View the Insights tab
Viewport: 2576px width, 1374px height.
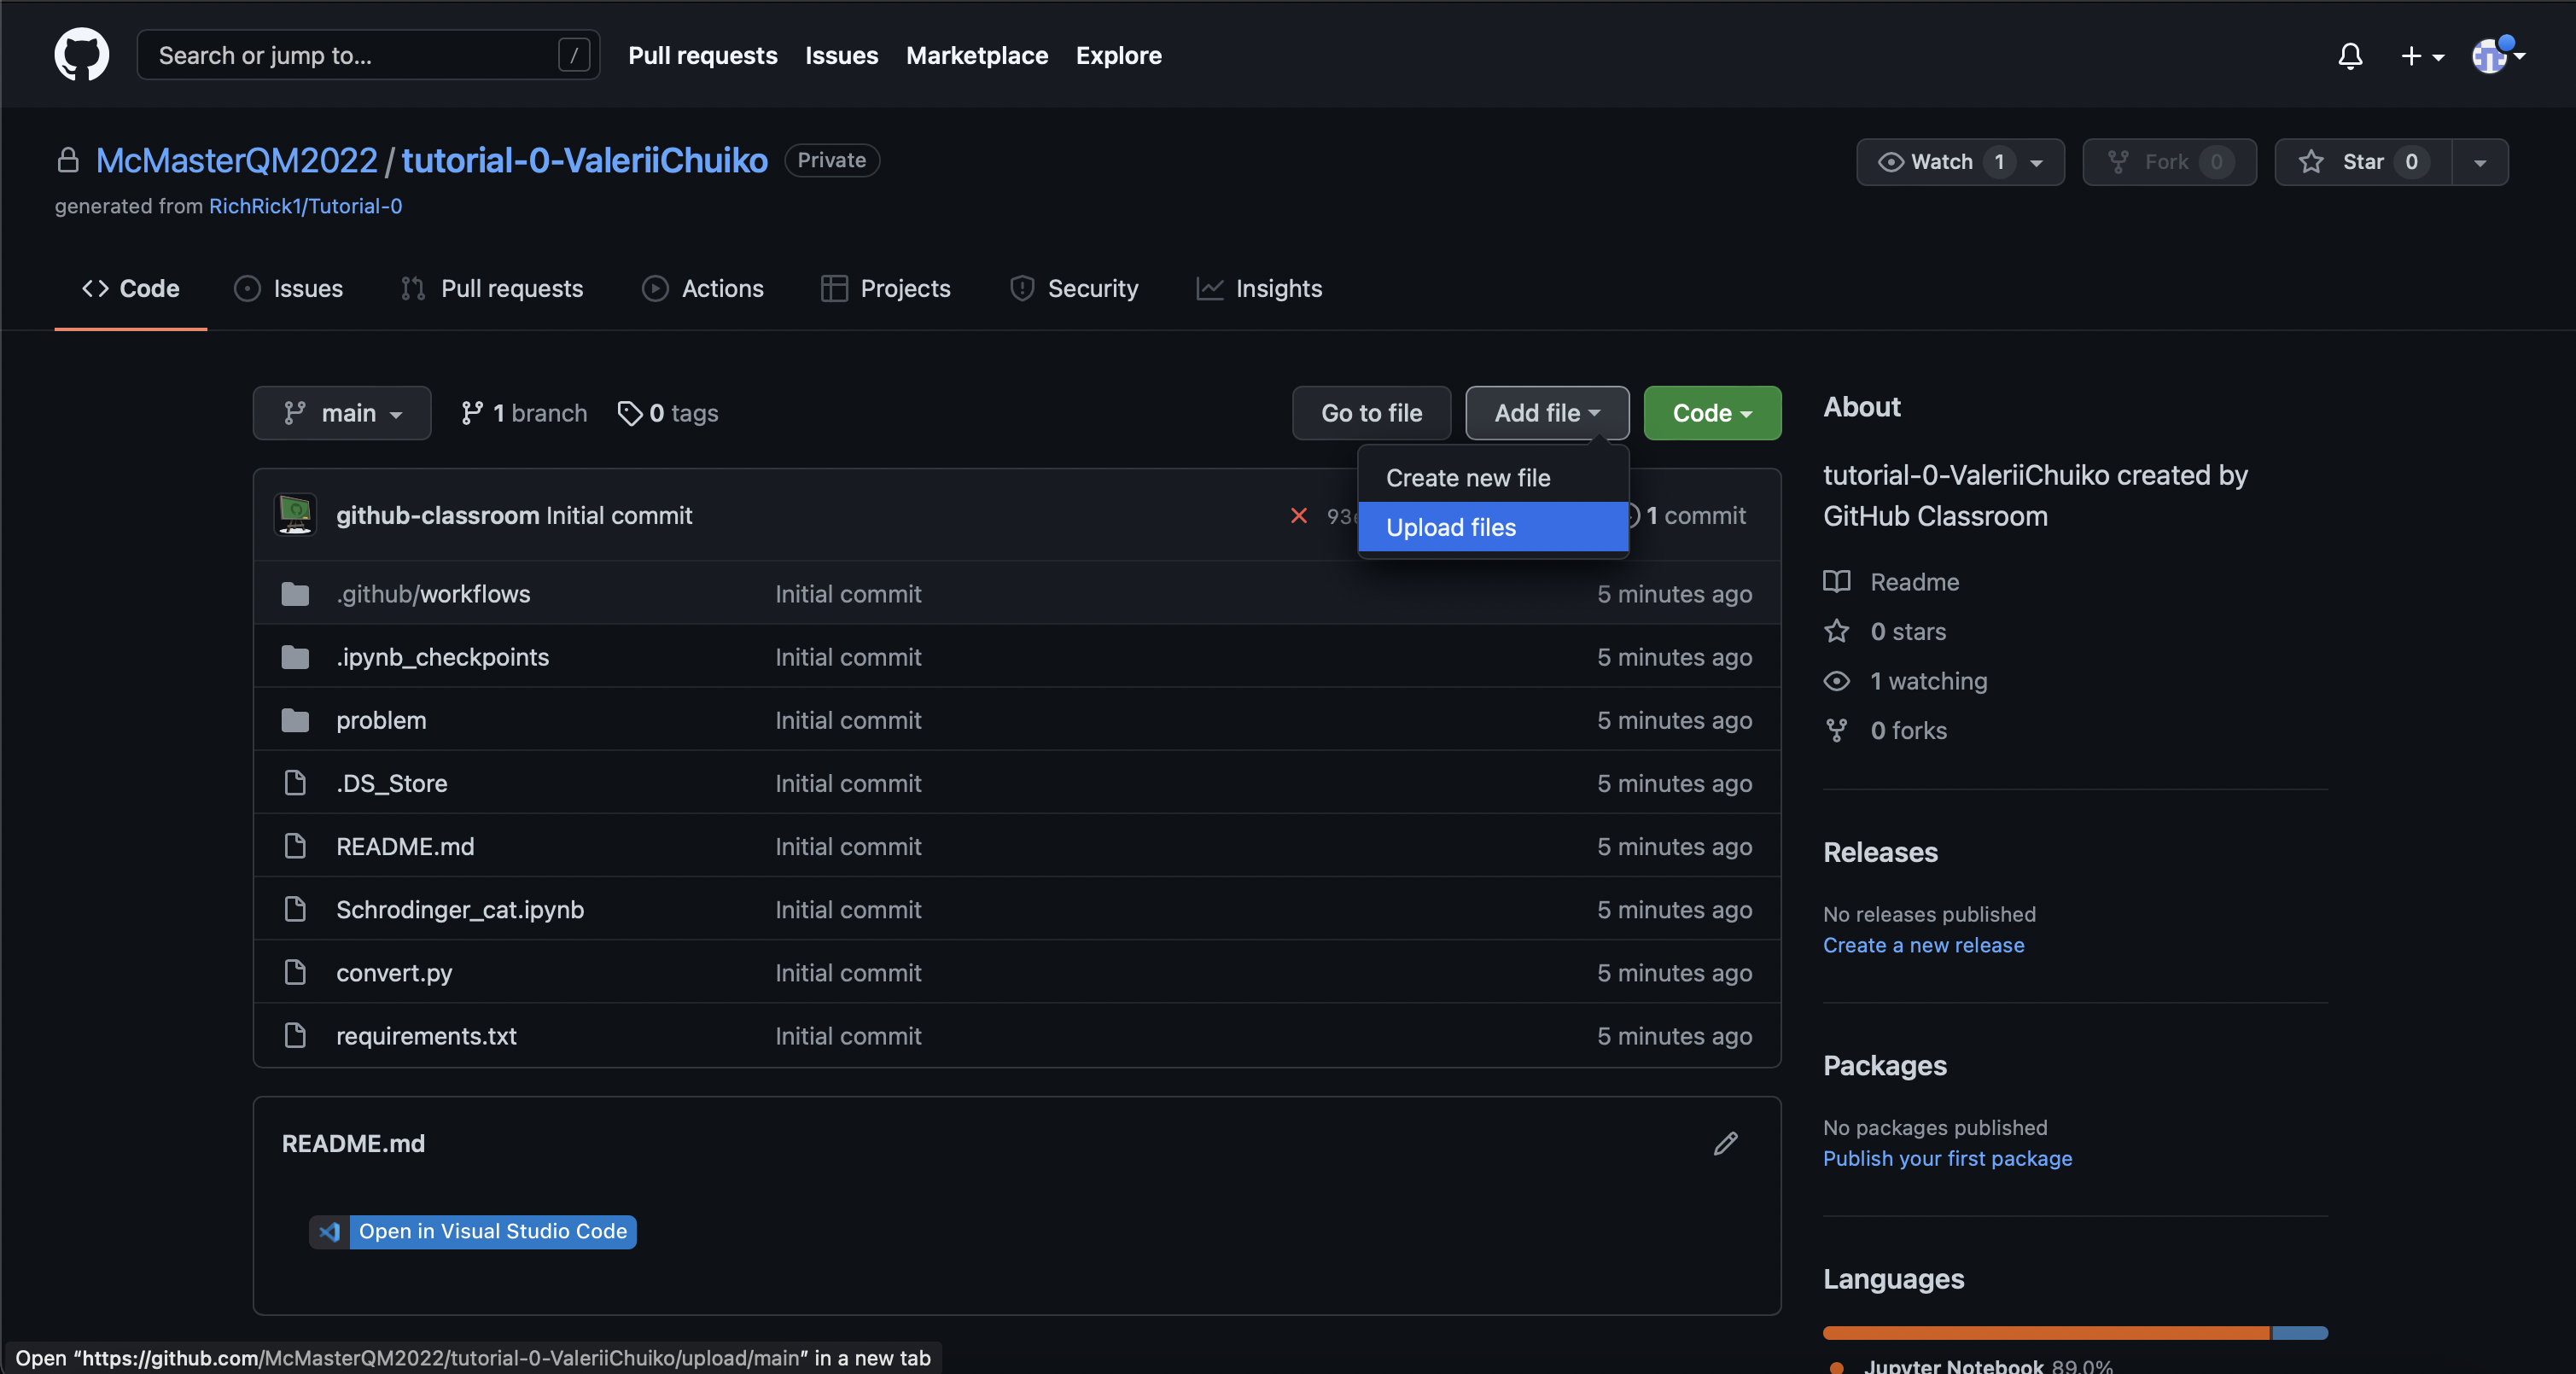coord(1260,288)
